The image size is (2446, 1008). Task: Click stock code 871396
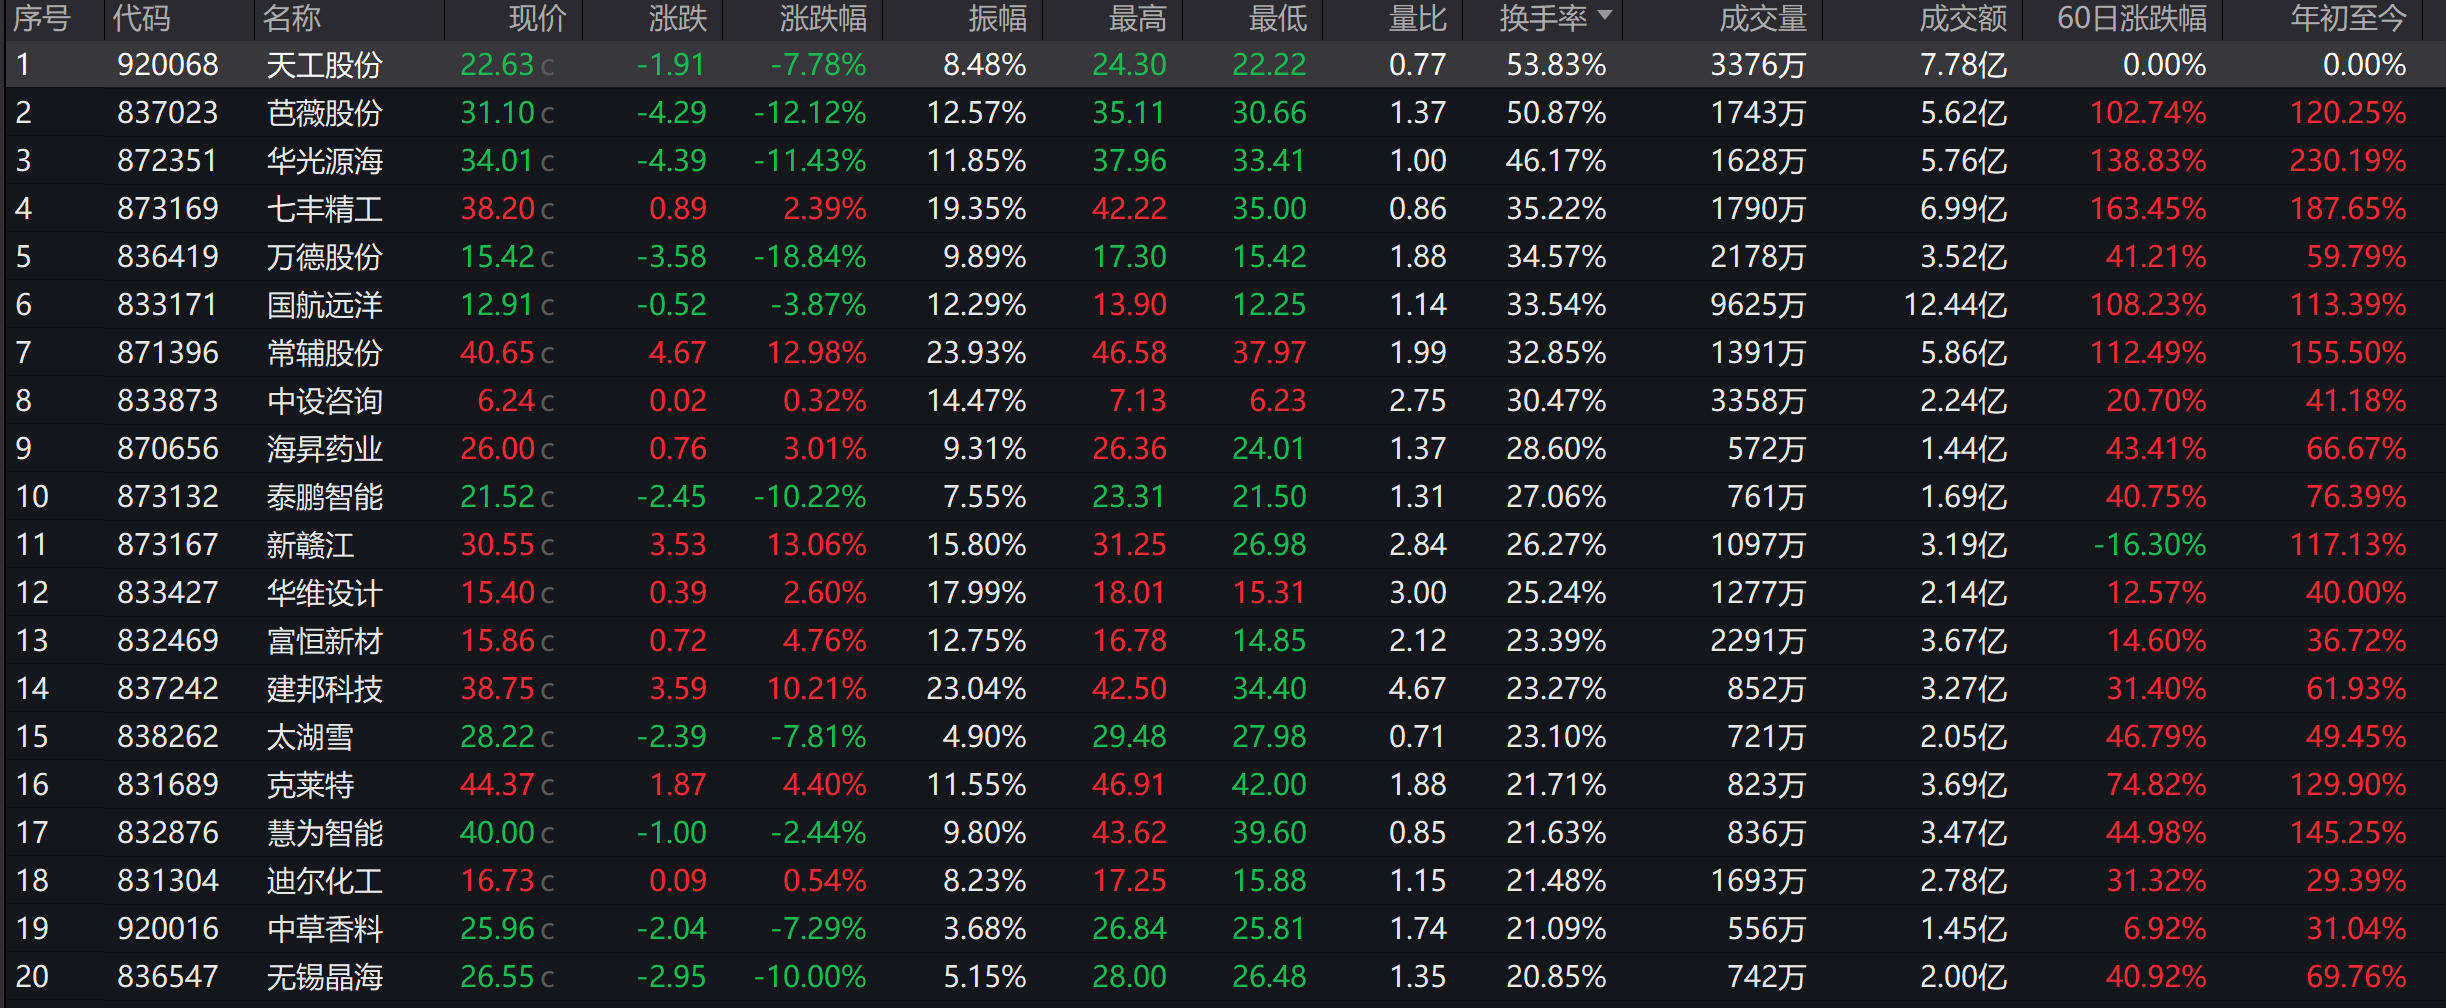coord(167,353)
